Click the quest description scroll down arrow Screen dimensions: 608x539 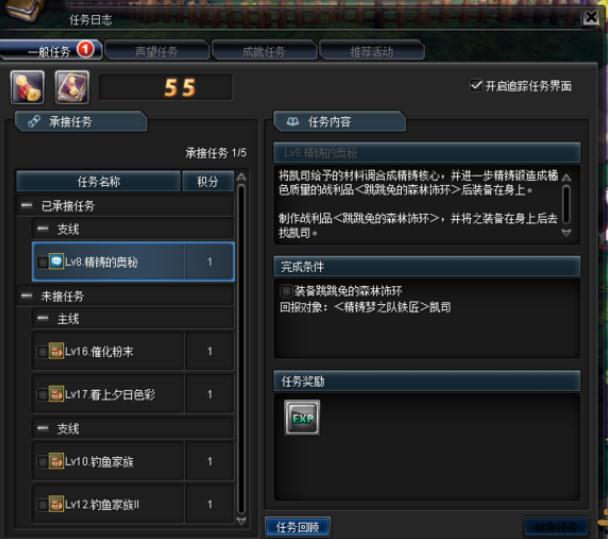pyautogui.click(x=566, y=232)
